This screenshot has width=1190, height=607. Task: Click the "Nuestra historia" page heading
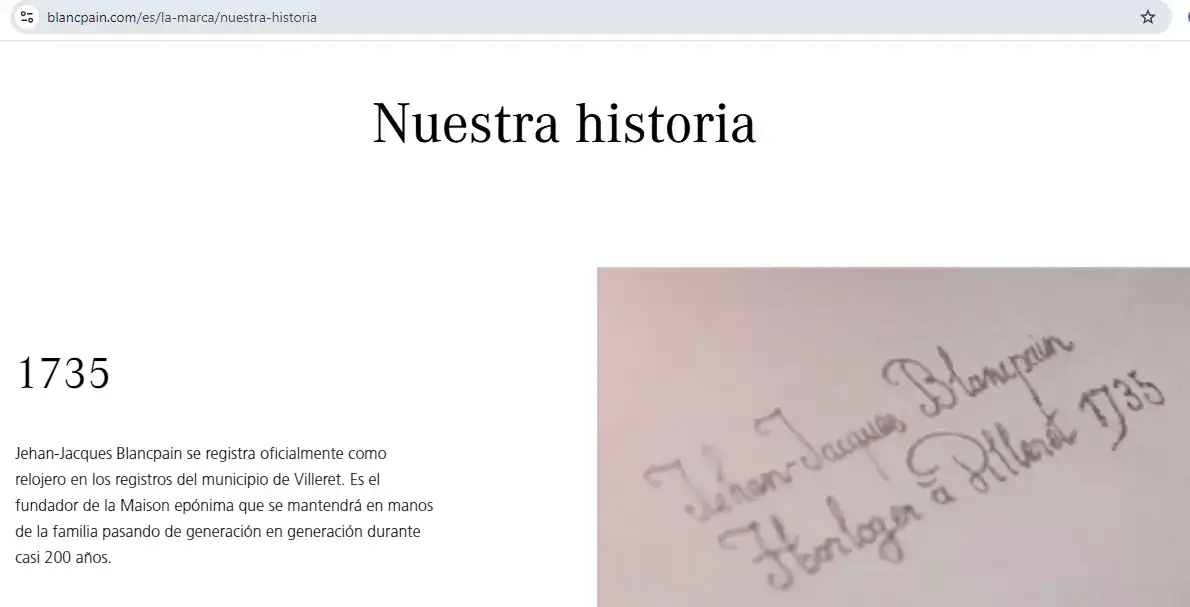[563, 124]
